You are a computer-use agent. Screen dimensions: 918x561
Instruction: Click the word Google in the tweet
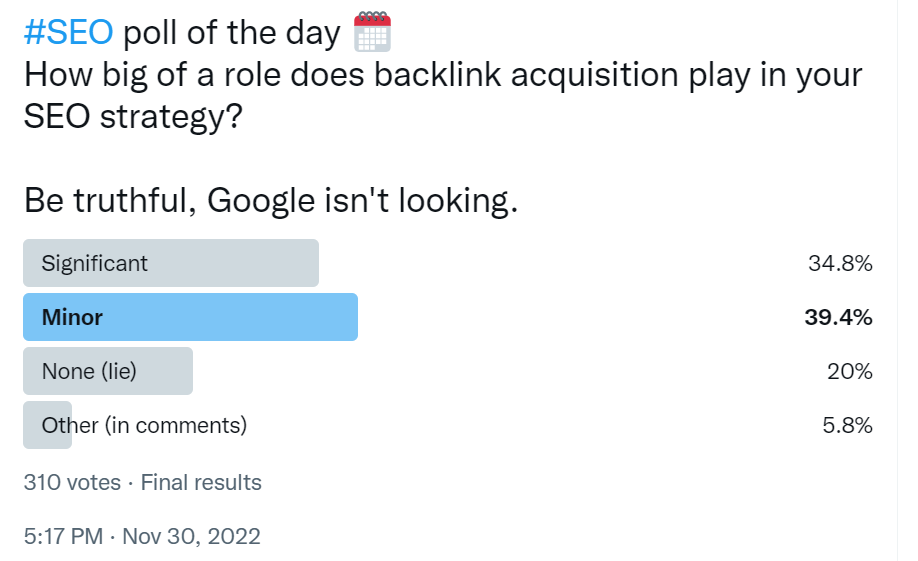tap(261, 201)
